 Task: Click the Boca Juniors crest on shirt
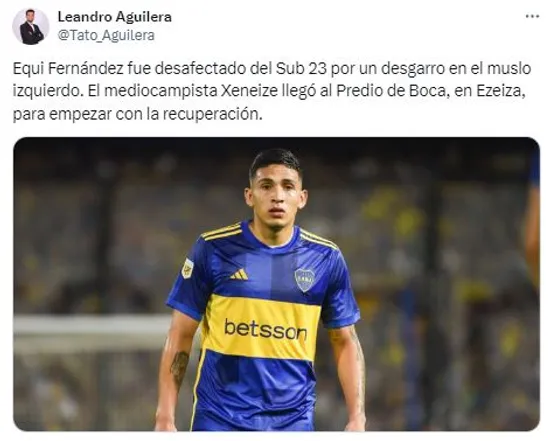[x=304, y=280]
